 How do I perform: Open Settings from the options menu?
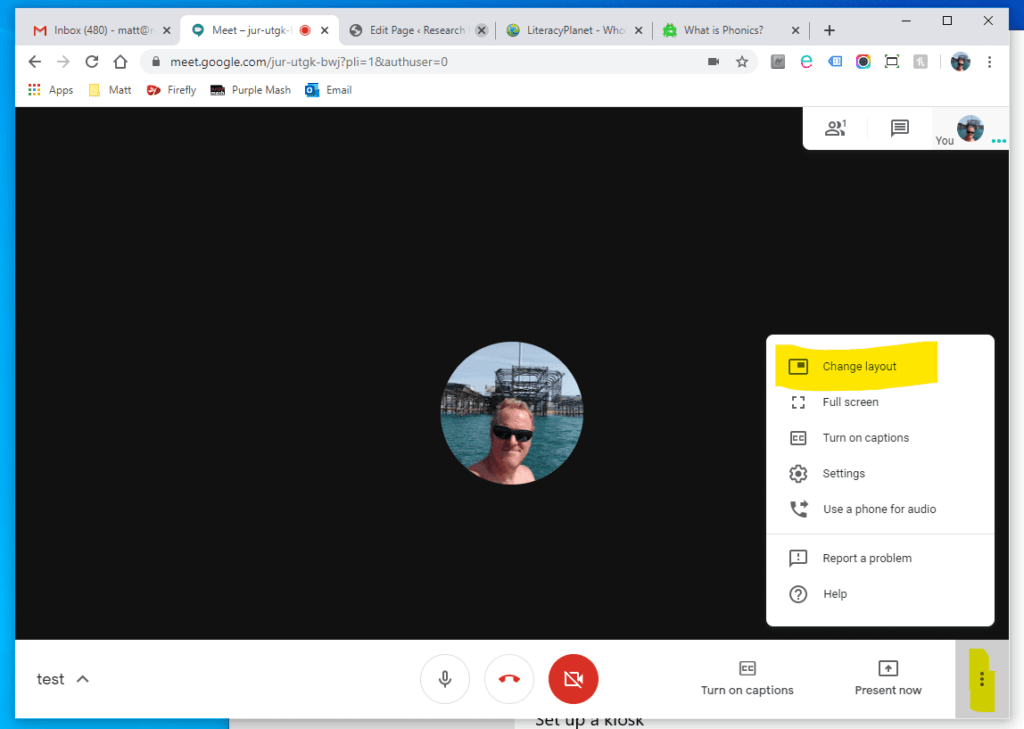coord(880,474)
